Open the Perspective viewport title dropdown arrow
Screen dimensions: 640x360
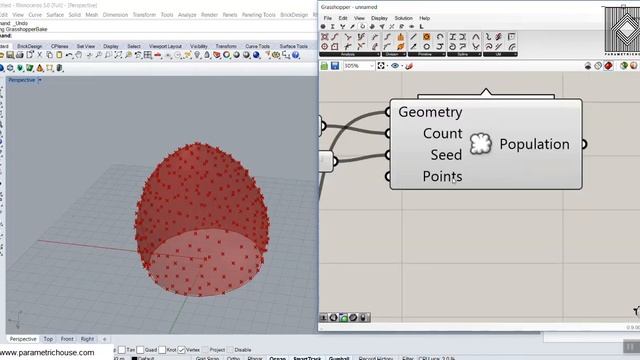point(40,80)
